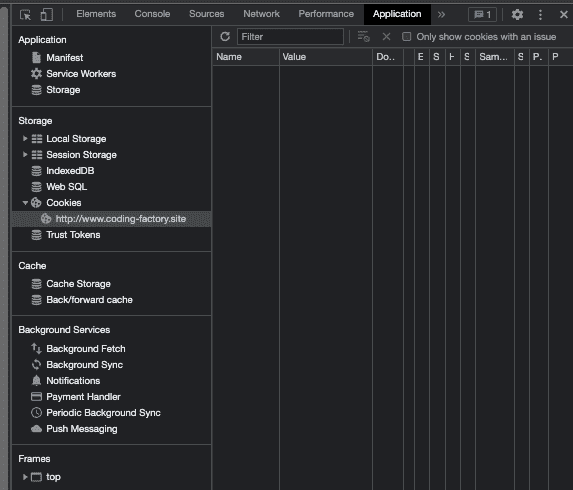
Task: Toggle the device toolbar icon
Action: (46, 15)
